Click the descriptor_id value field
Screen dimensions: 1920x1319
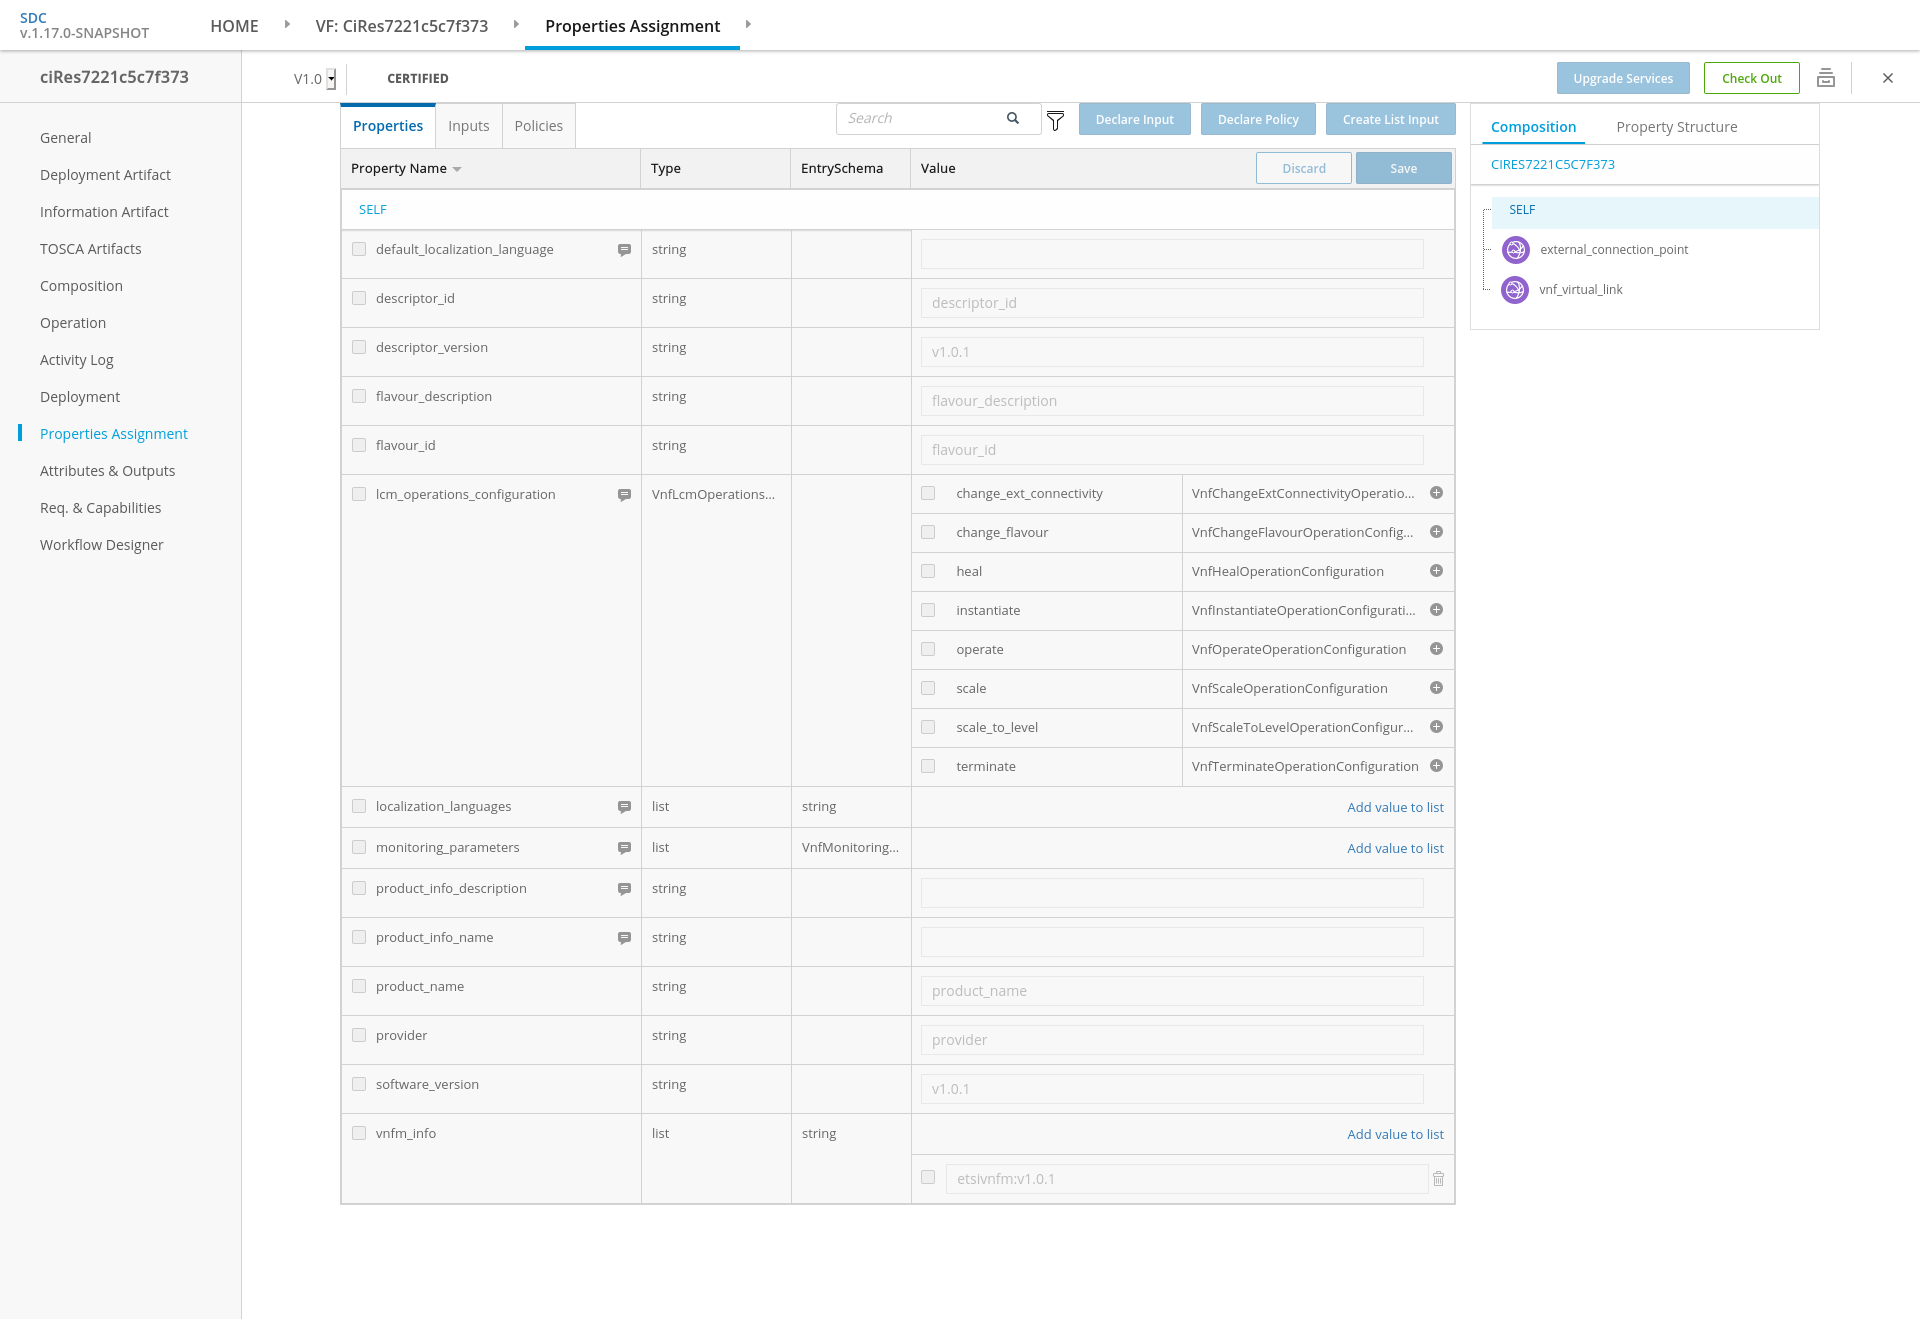(x=1172, y=303)
